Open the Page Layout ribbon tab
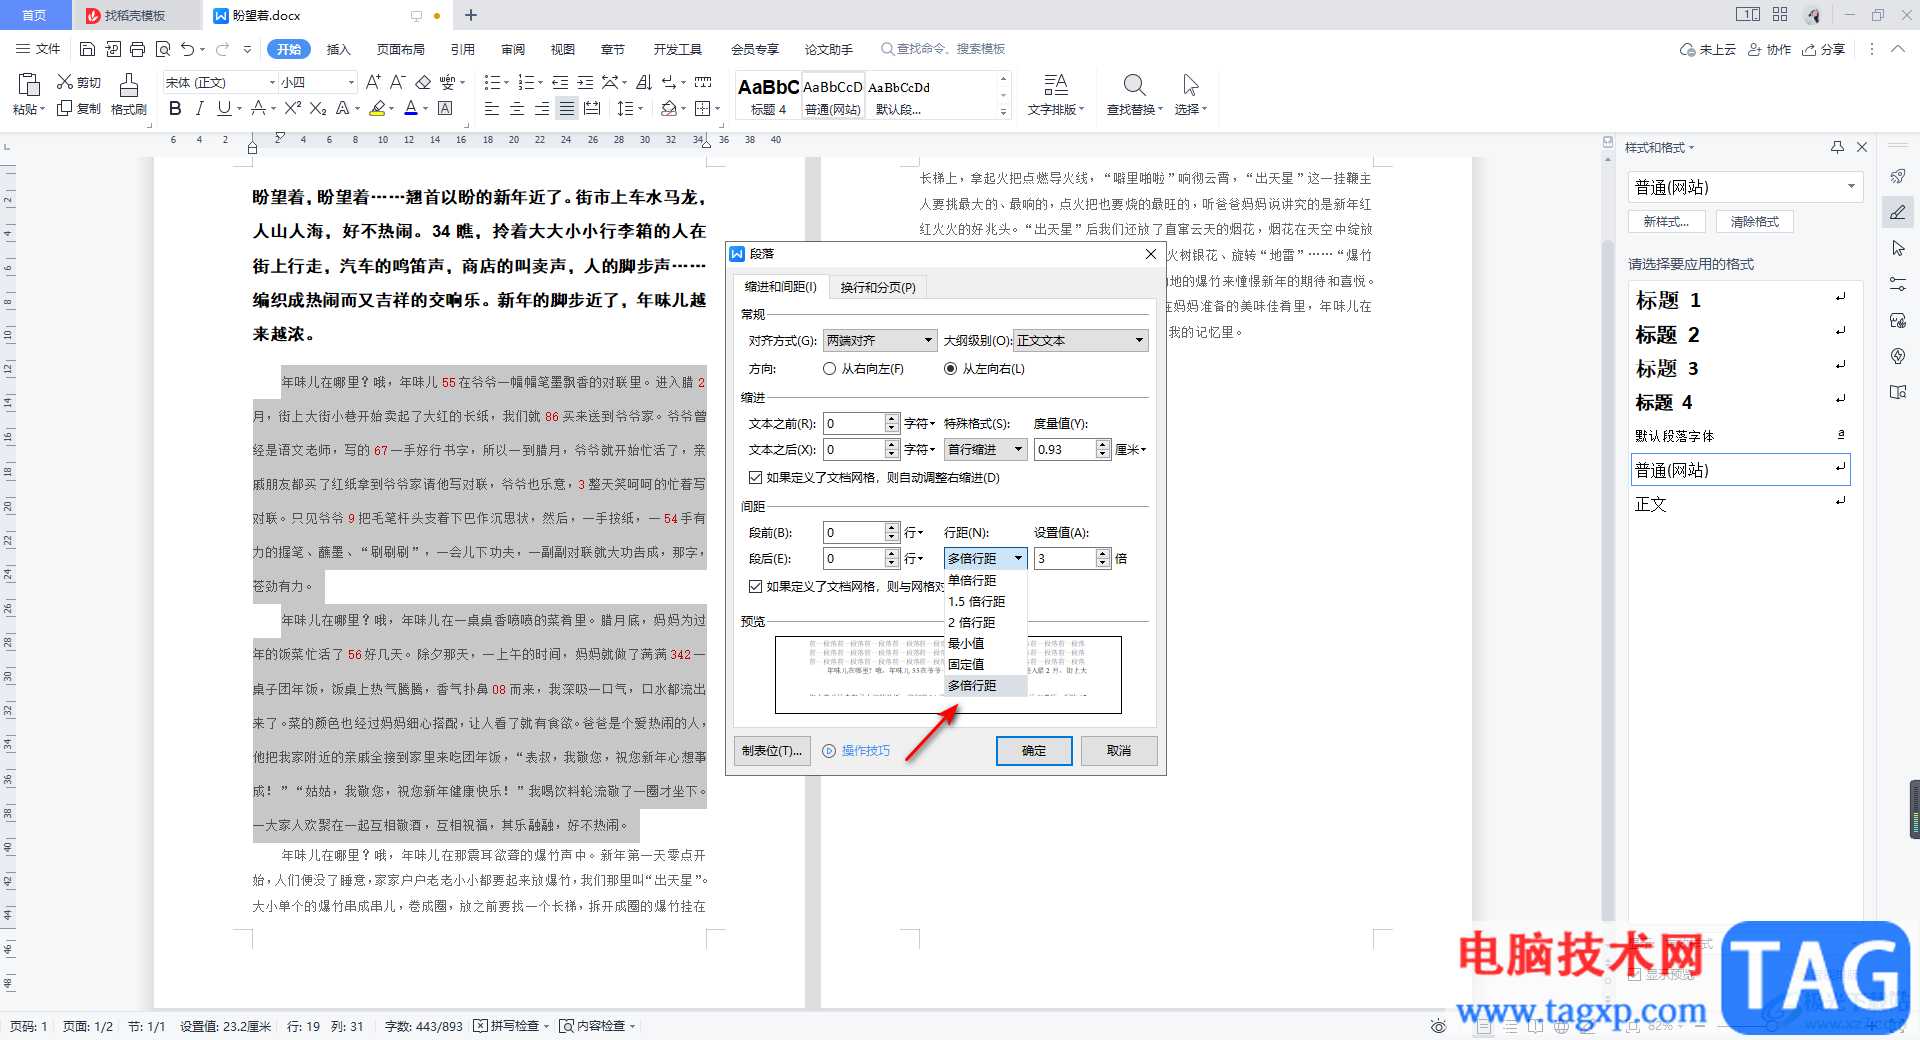Viewport: 1920px width, 1040px height. click(400, 49)
